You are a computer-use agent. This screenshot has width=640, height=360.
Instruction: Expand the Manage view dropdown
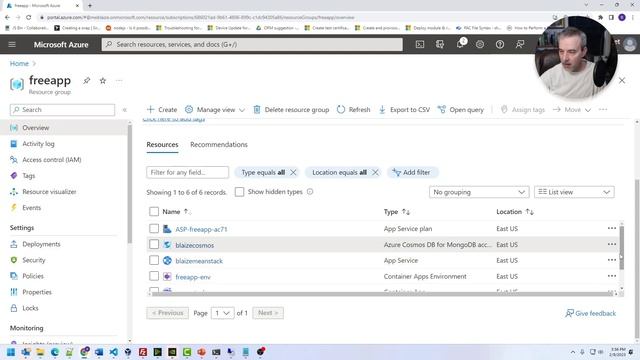(x=215, y=109)
